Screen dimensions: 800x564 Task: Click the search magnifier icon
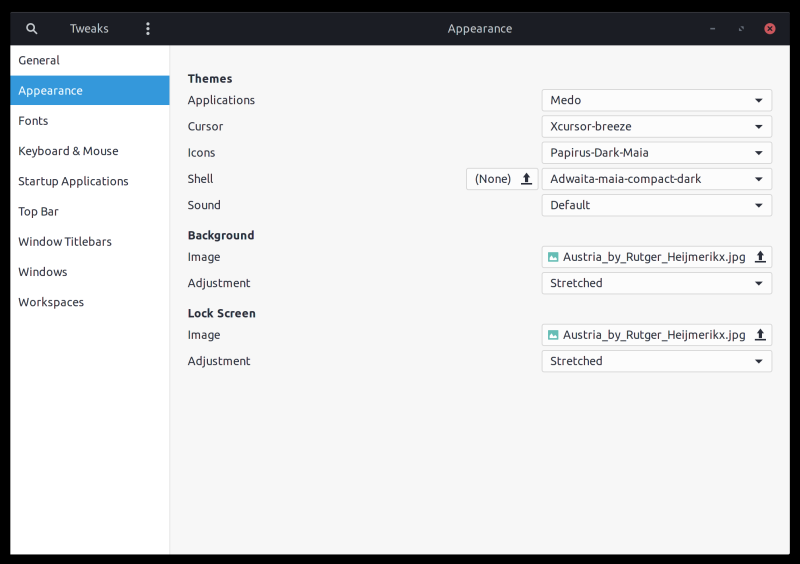tap(32, 29)
